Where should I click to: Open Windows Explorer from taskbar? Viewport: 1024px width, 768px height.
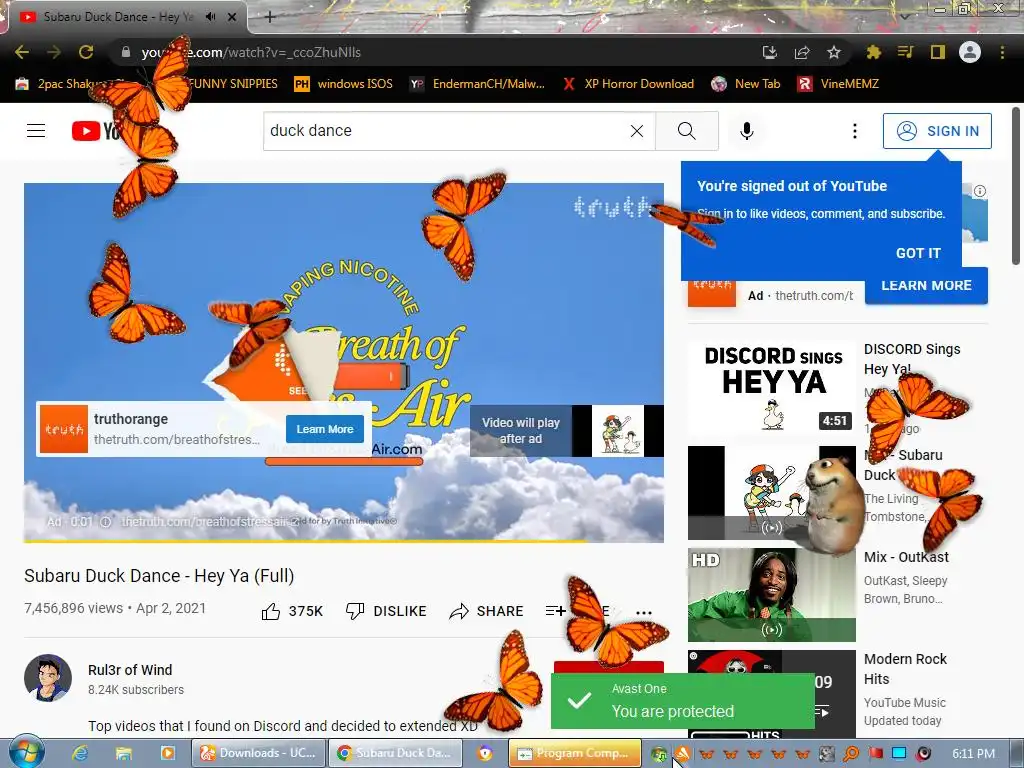coord(123,753)
